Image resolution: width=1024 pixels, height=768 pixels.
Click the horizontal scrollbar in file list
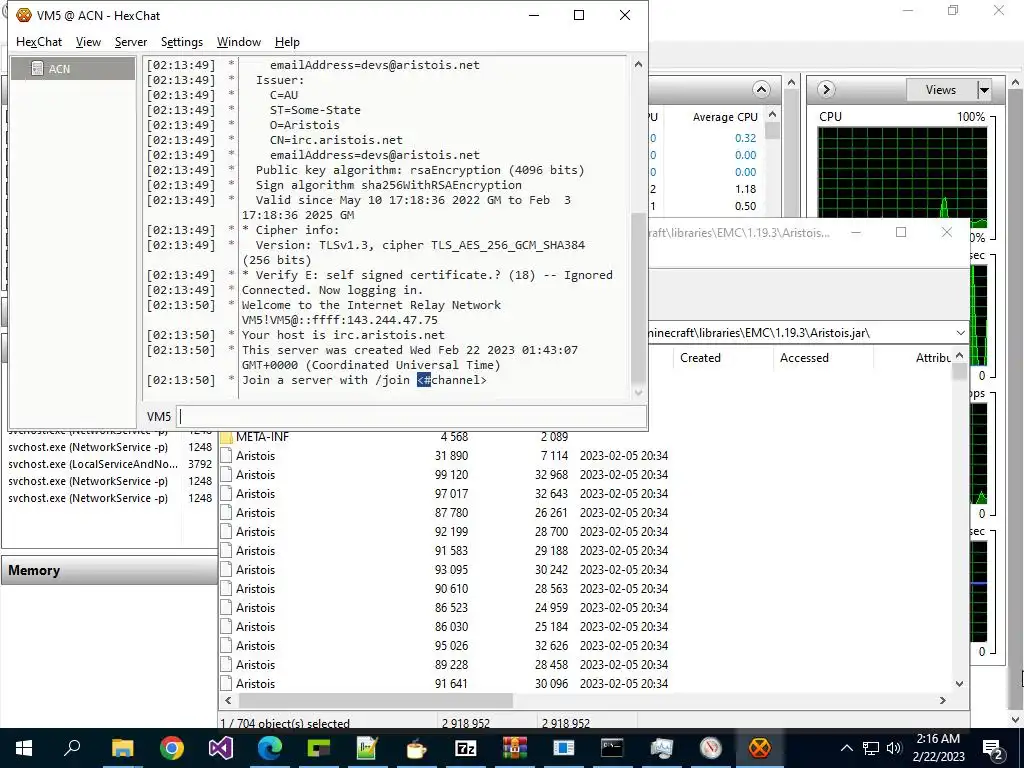(x=376, y=700)
